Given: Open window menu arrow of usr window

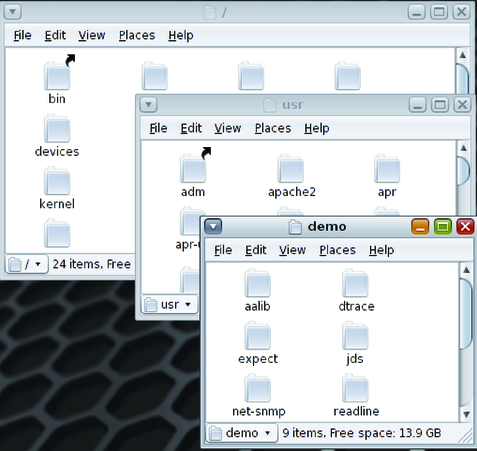Looking at the screenshot, I should pos(149,105).
